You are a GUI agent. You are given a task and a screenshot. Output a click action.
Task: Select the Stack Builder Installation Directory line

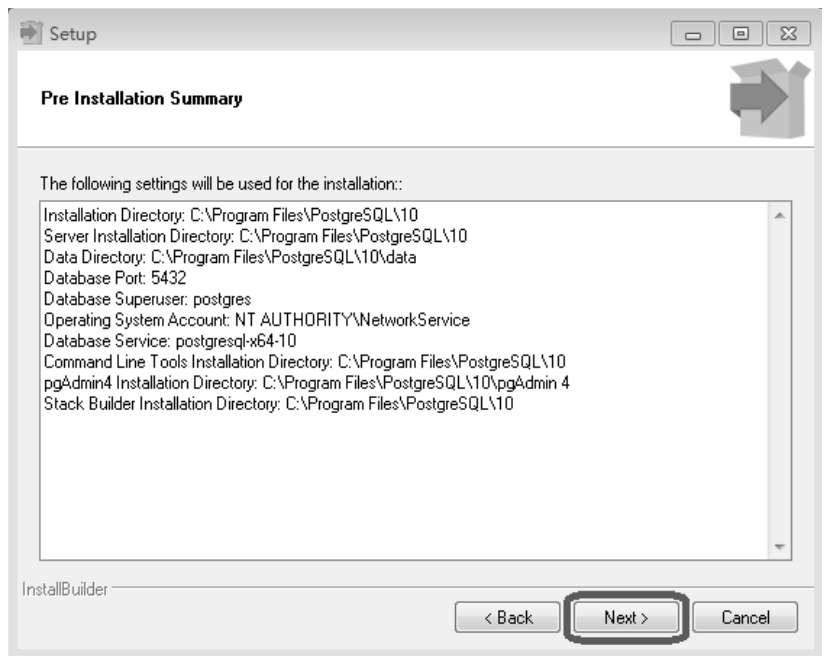pos(279,404)
